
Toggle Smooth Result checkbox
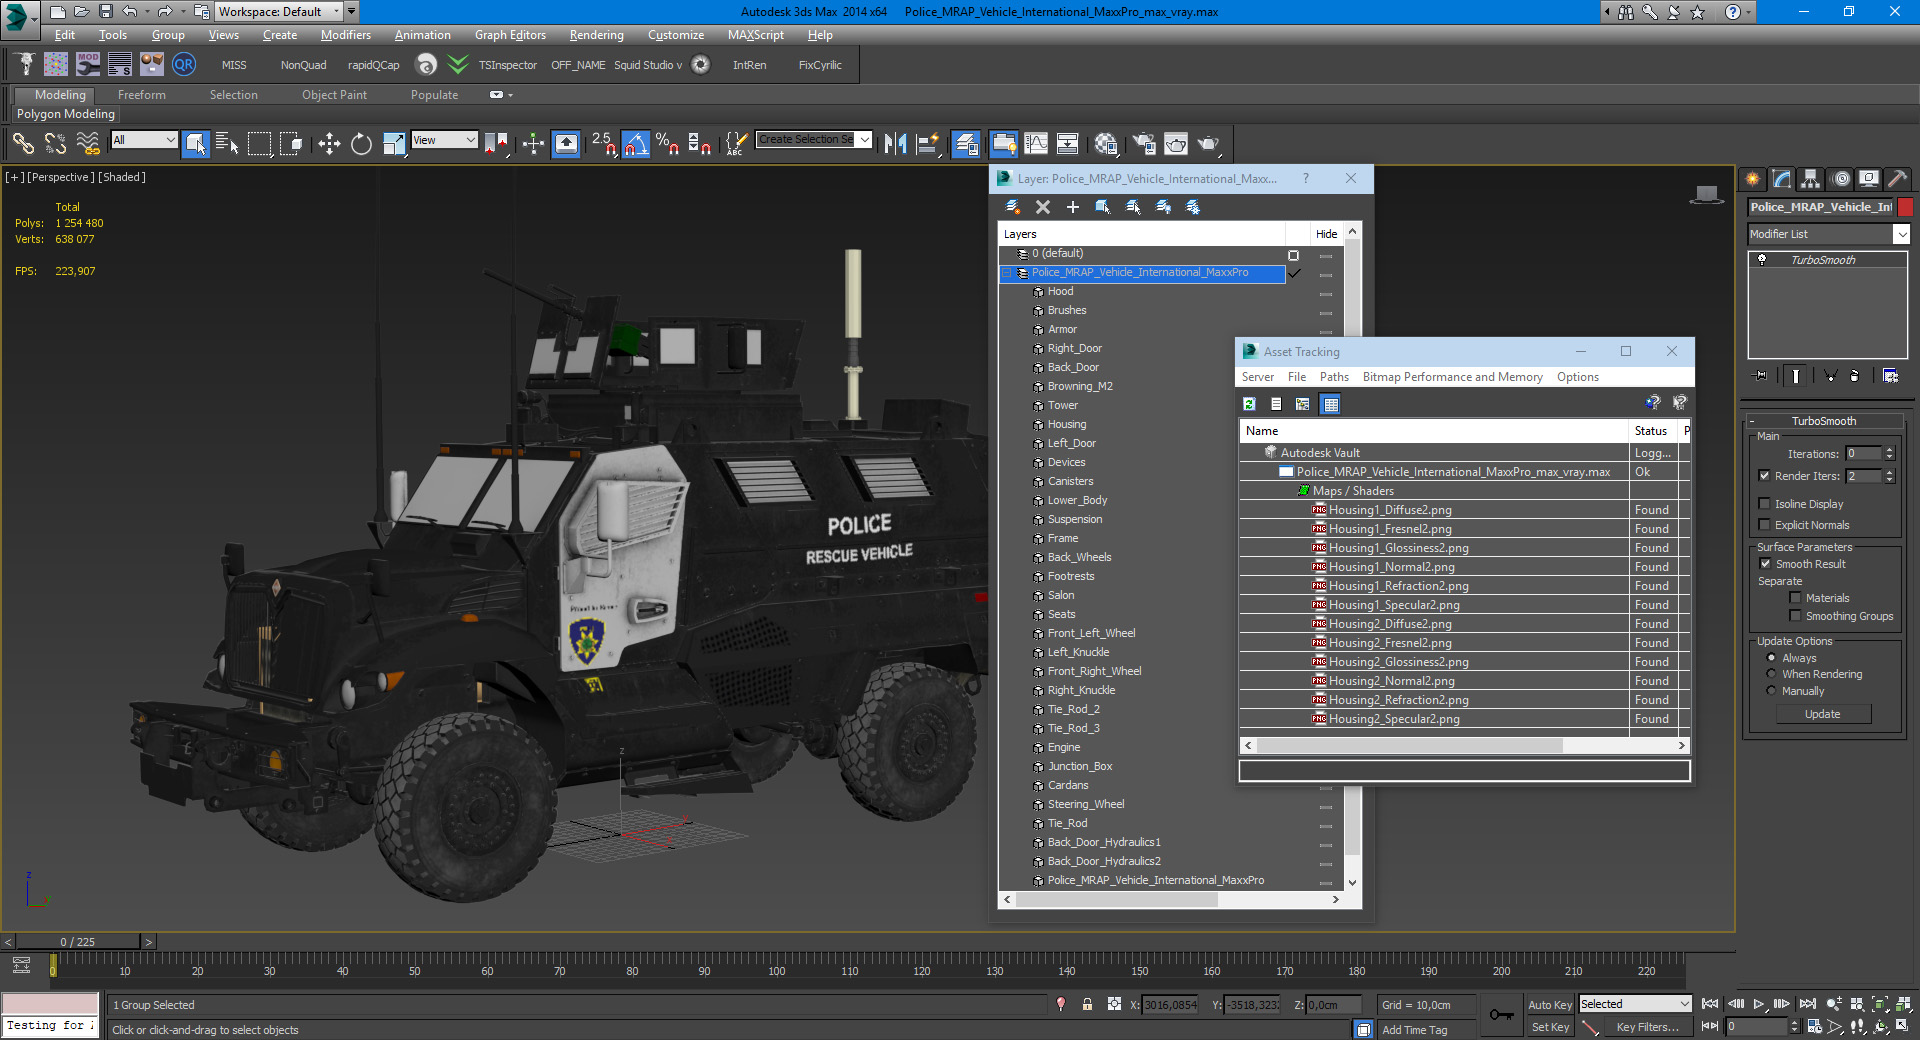tap(1765, 564)
